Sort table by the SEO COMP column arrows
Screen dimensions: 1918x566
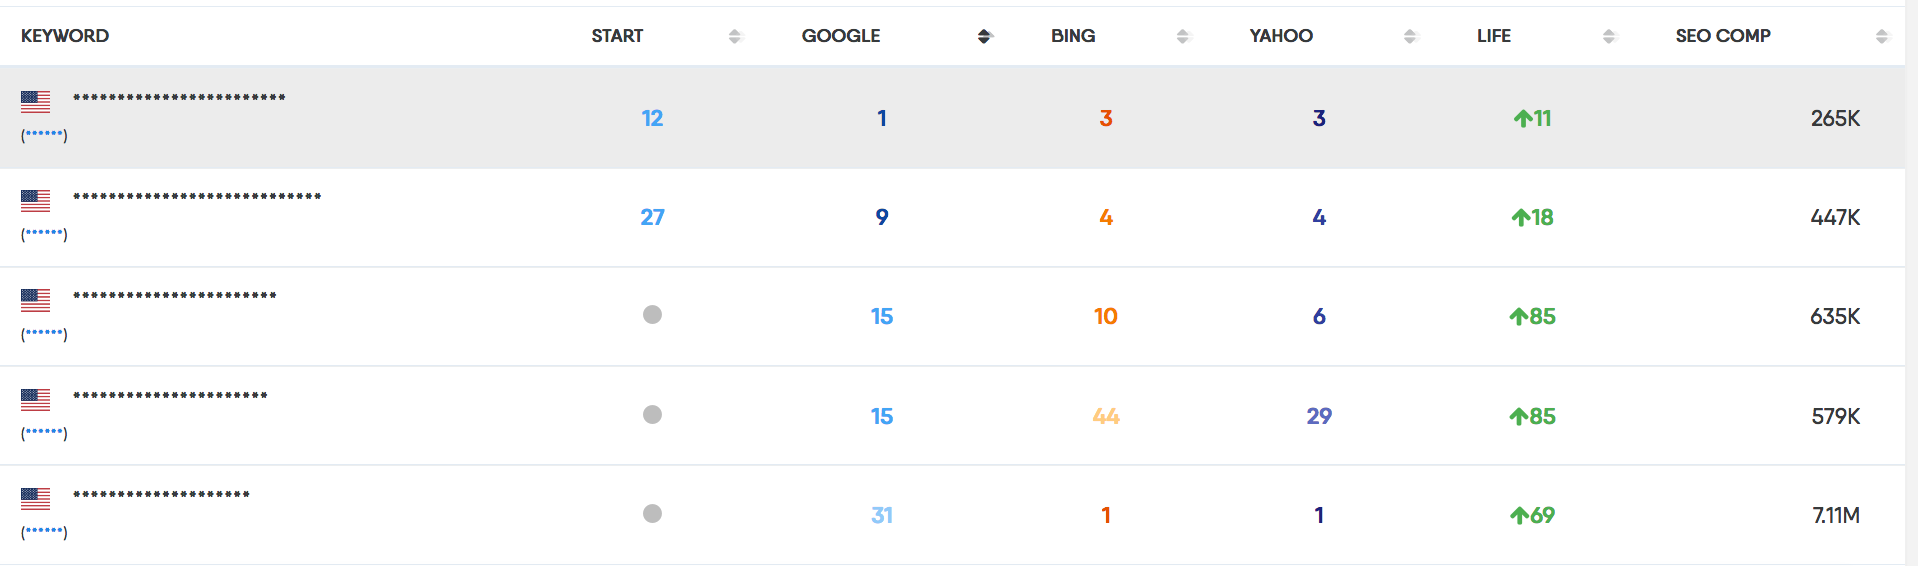point(1882,36)
